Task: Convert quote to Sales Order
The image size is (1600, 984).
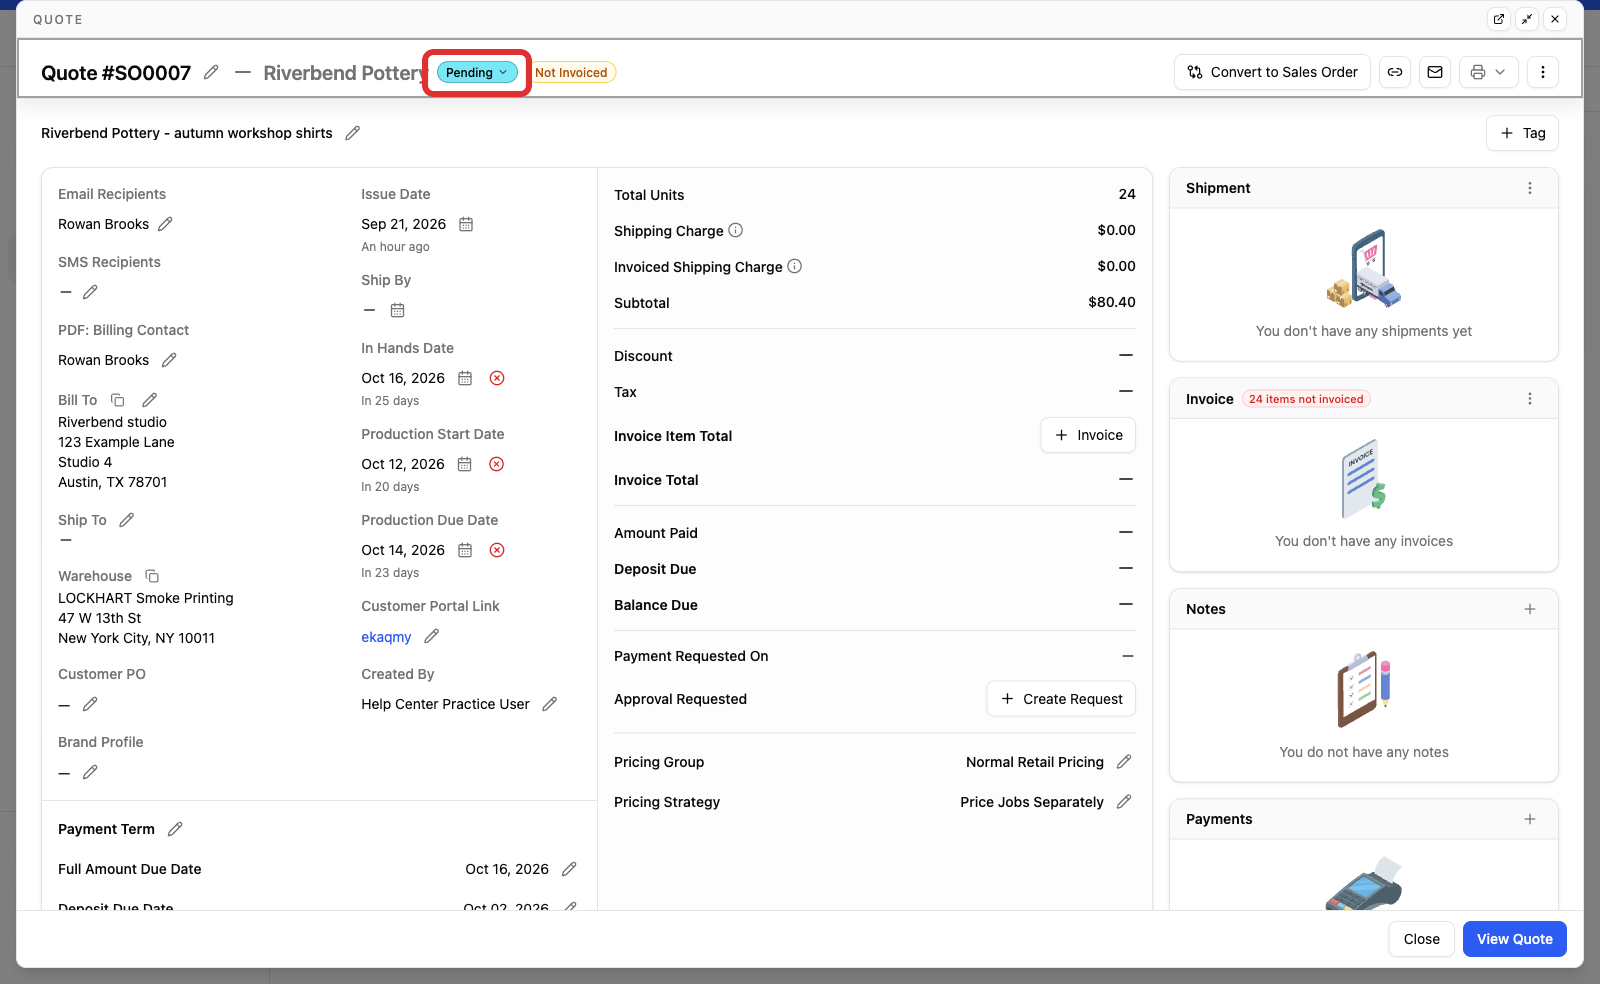Action: point(1272,72)
